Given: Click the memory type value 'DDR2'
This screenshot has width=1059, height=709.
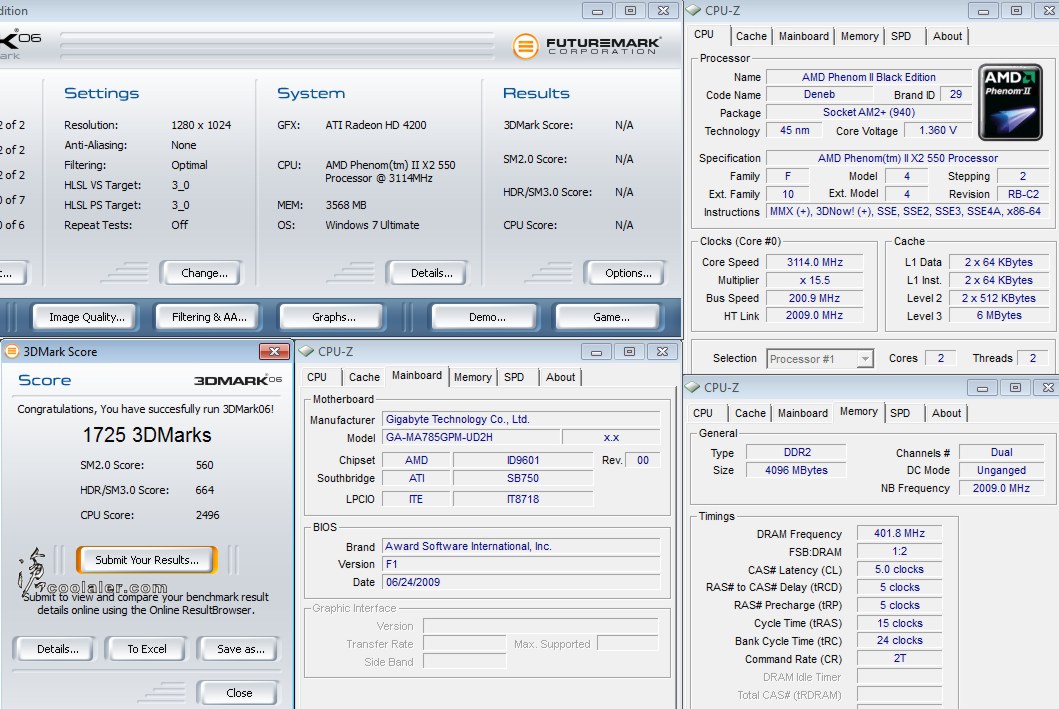Looking at the screenshot, I should 797,452.
